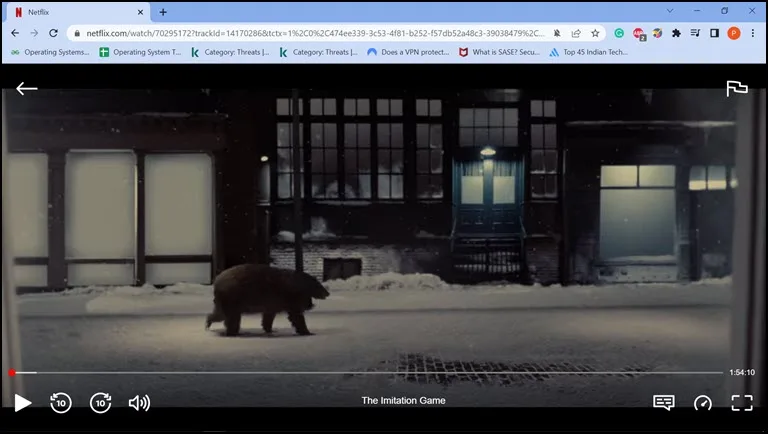Open Extensions puzzle menu
Viewport: 768px width, 434px height.
[x=676, y=33]
